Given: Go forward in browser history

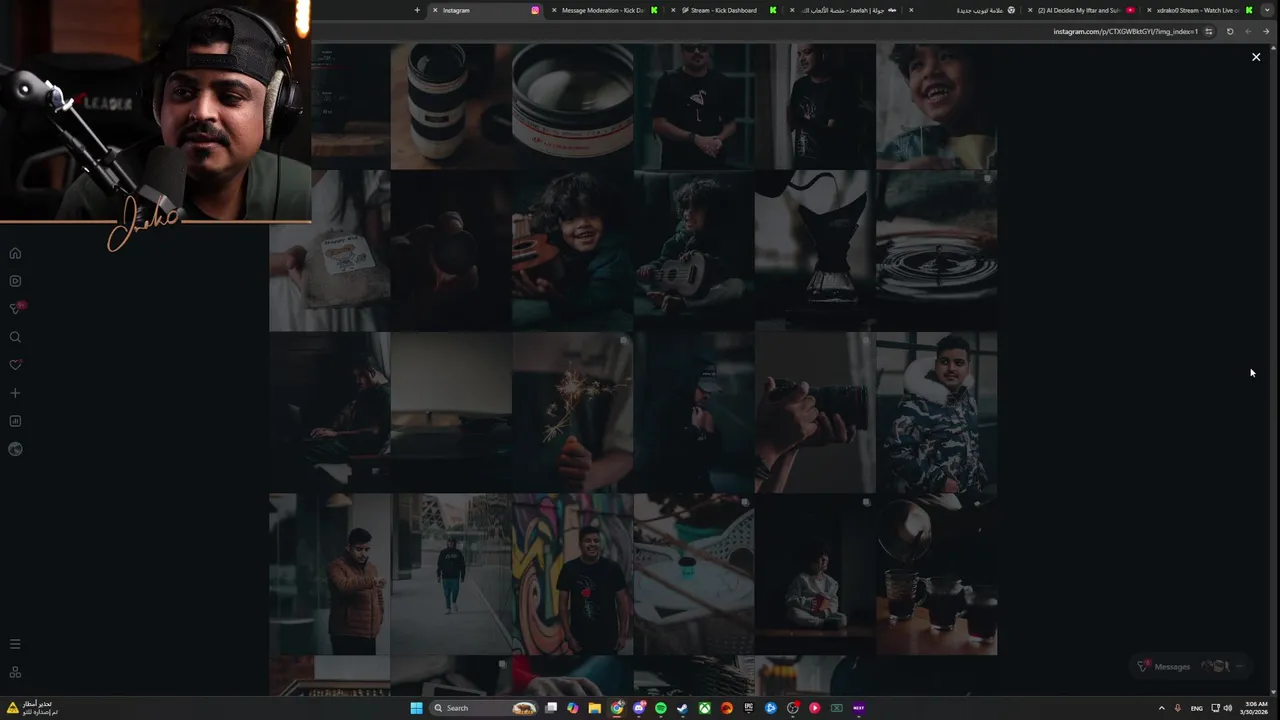Looking at the screenshot, I should (1248, 31).
